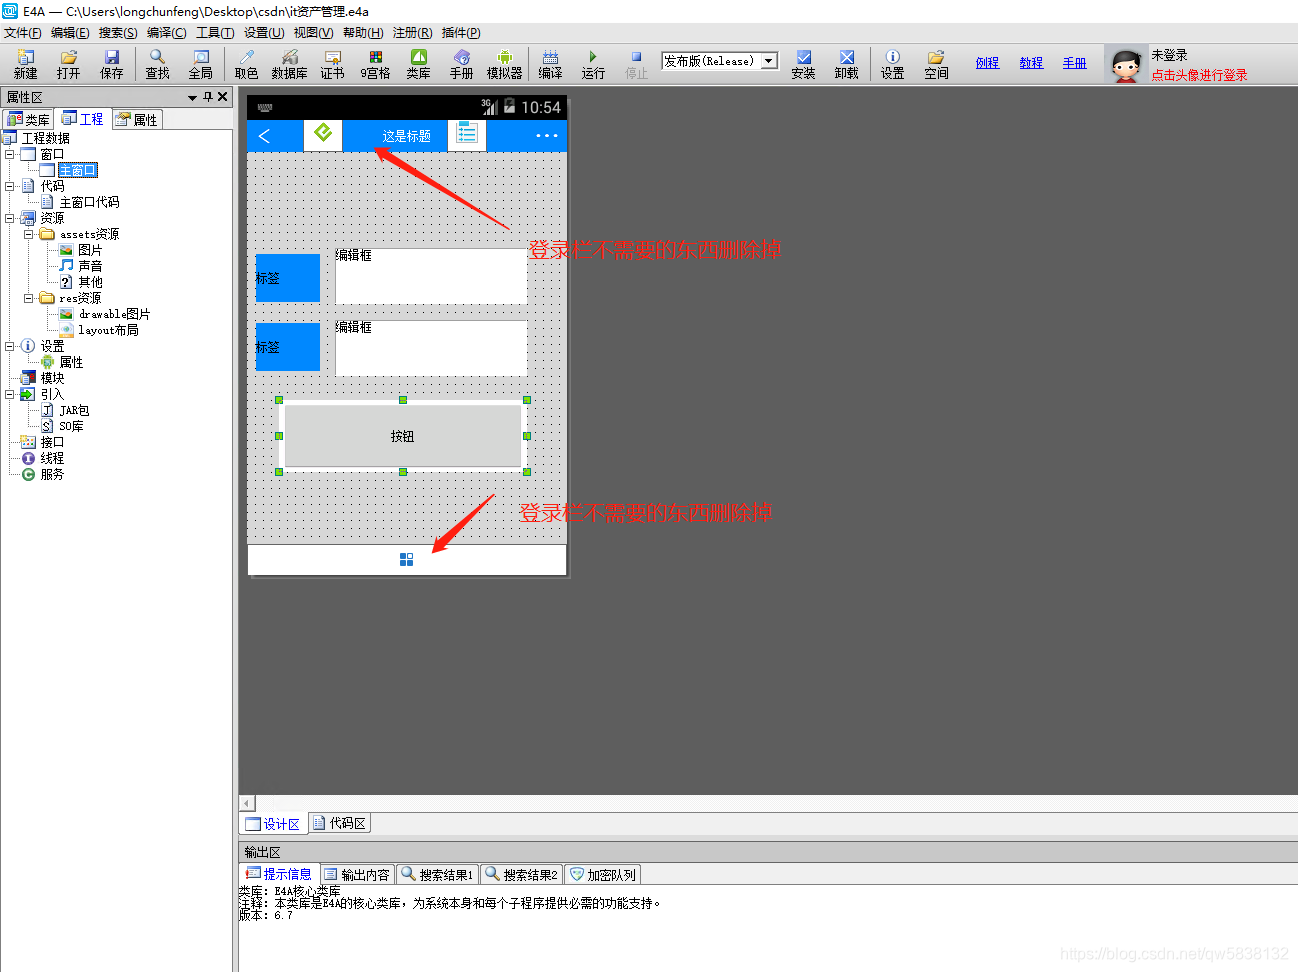This screenshot has height=972, width=1298.
Task: Open 设置 settings from the toolbar
Action: point(892,64)
